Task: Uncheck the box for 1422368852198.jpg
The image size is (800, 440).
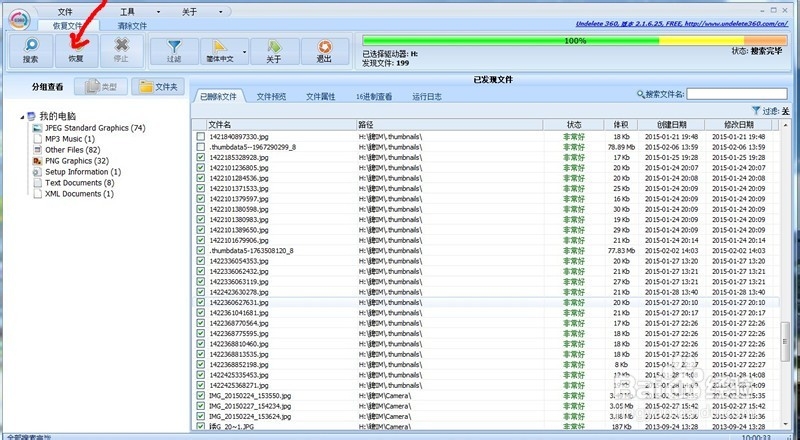Action: [201, 364]
